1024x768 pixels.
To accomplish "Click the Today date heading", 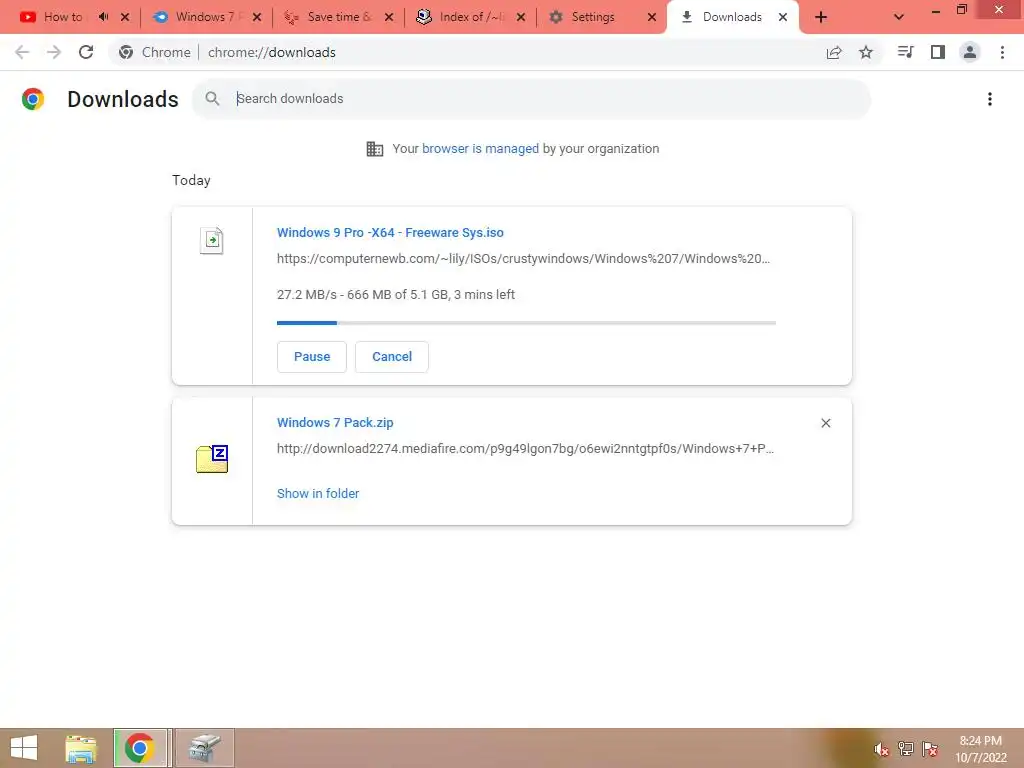I will pyautogui.click(x=191, y=180).
